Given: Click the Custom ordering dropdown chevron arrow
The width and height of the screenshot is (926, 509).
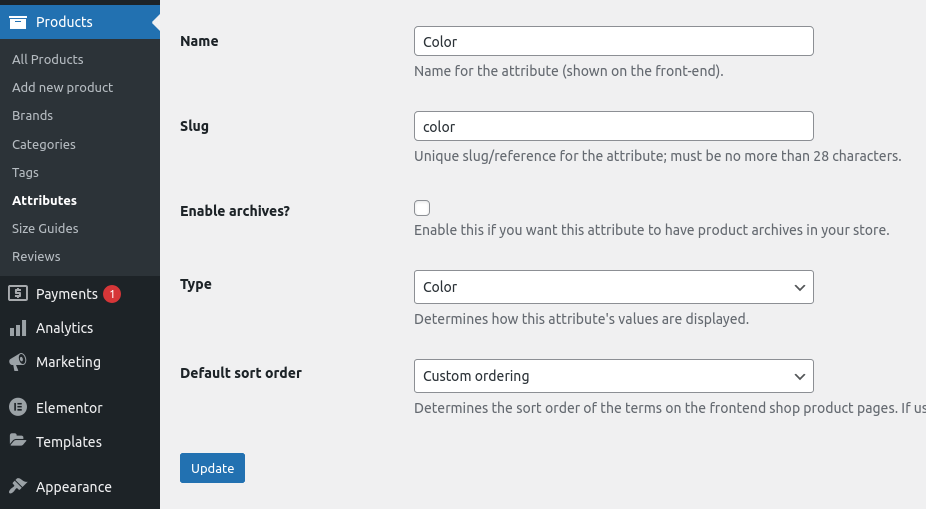Looking at the screenshot, I should (x=800, y=377).
